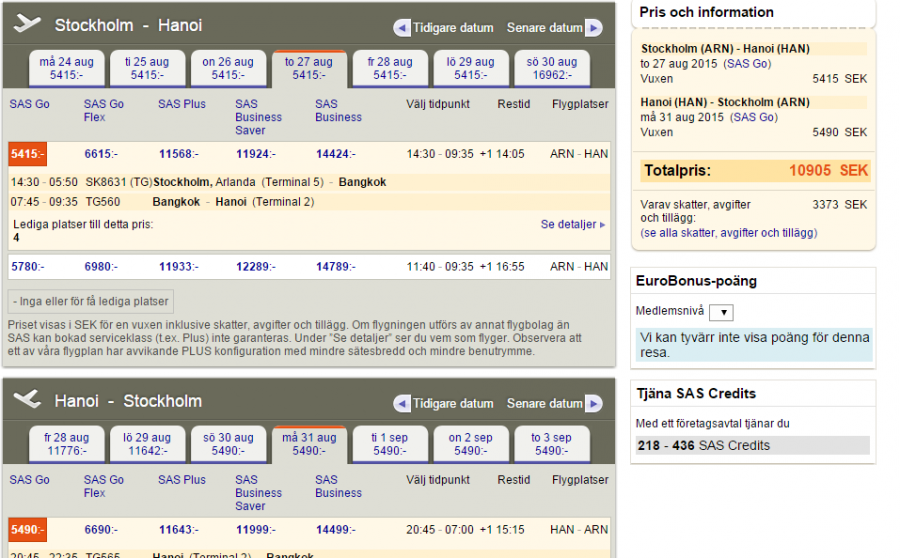Select the 5415 SAS Go outbound fare

click(x=27, y=154)
